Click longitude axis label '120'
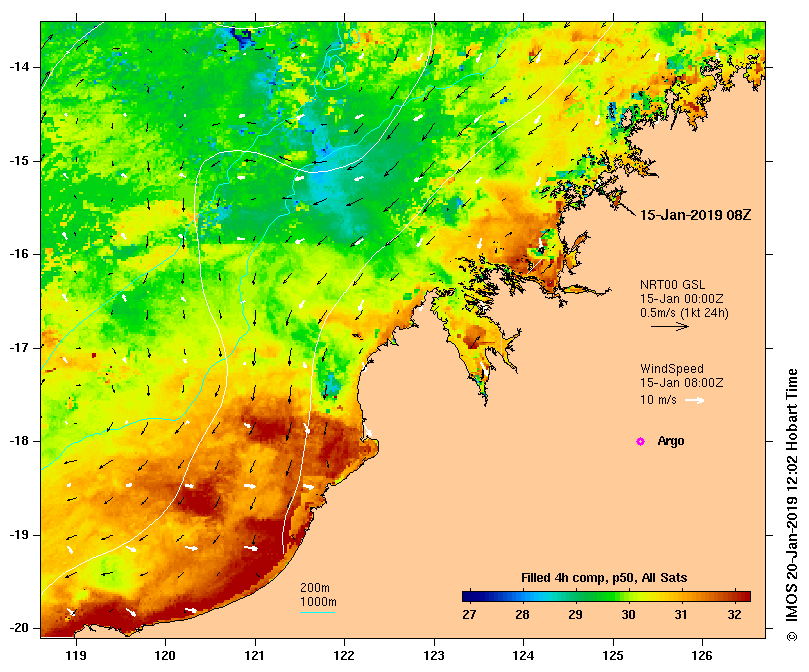 point(166,656)
